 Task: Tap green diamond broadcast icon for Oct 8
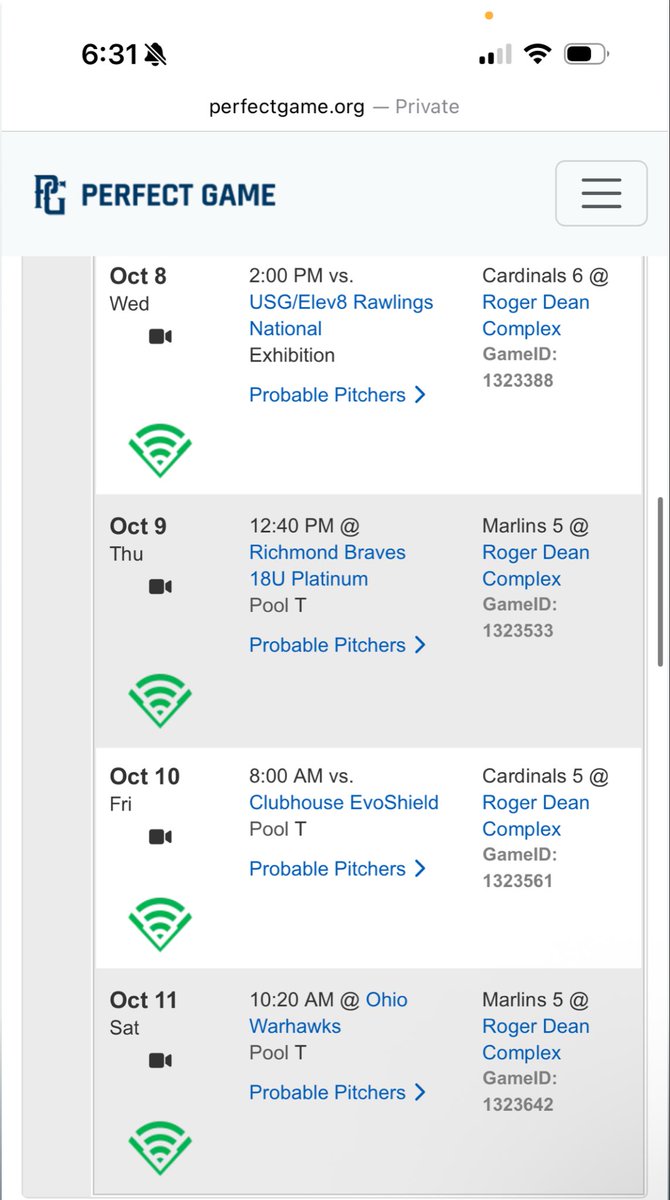coord(160,450)
